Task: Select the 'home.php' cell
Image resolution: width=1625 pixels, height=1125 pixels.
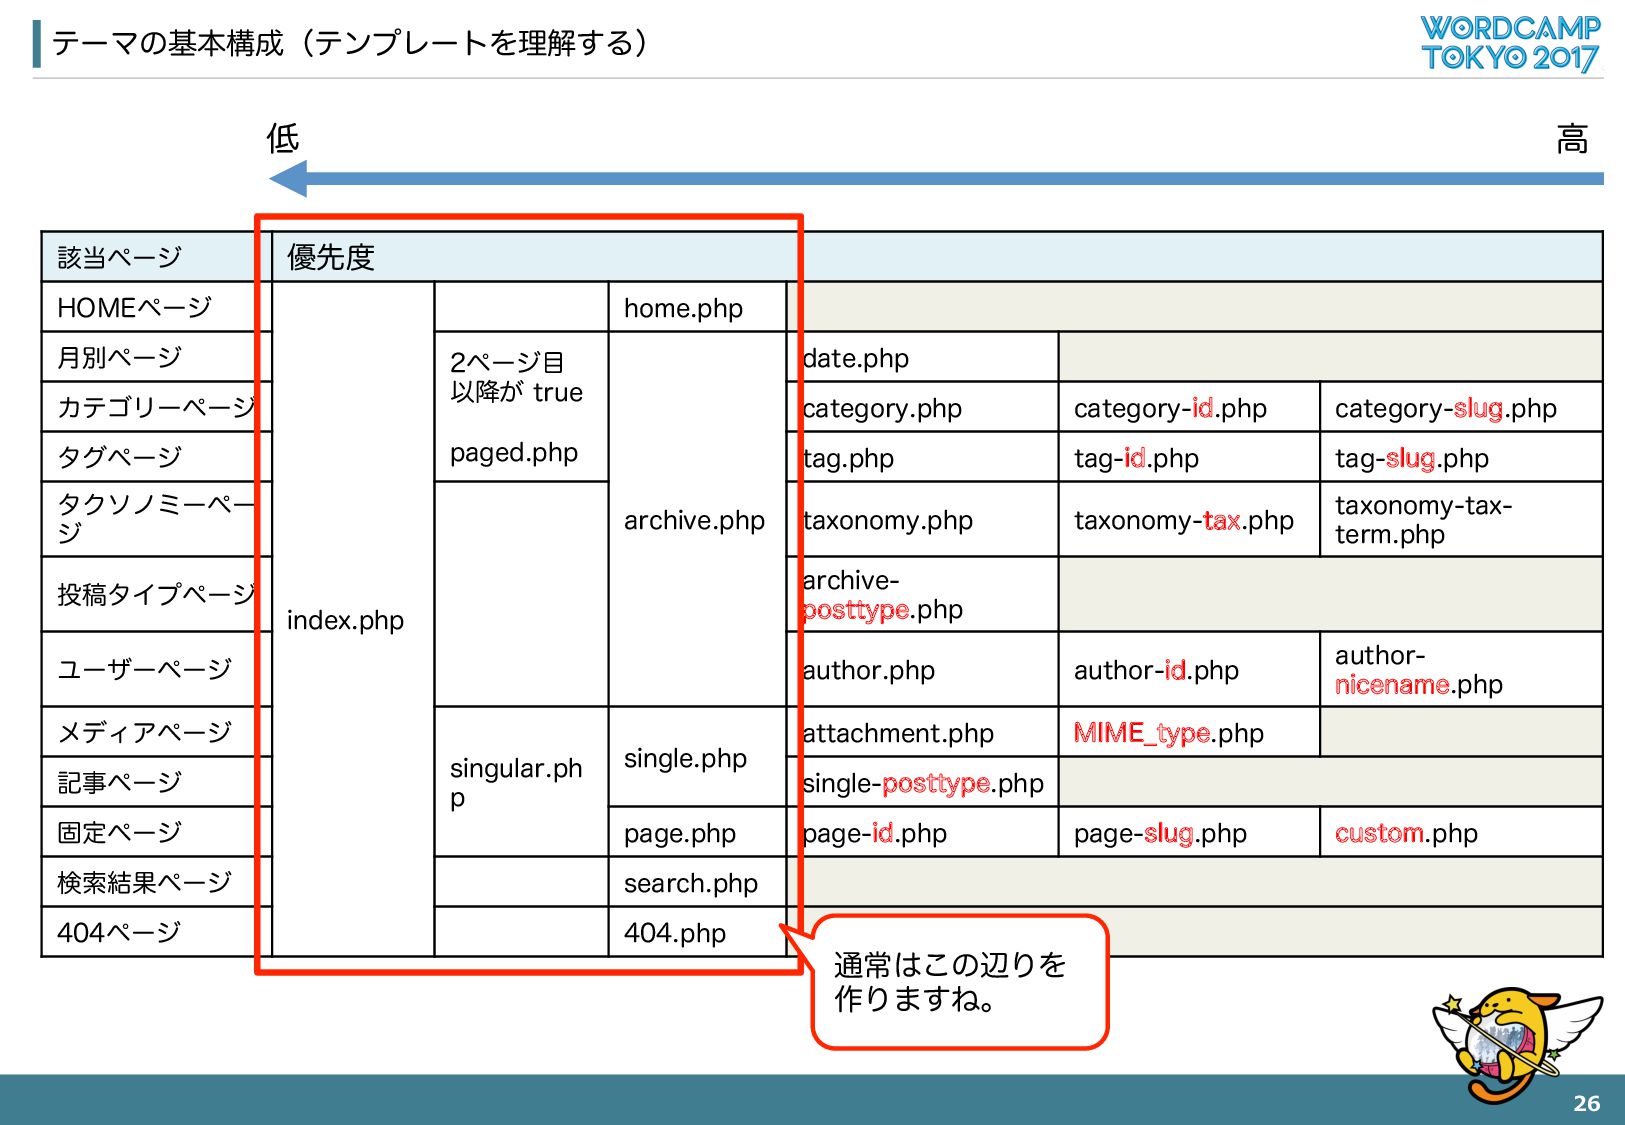Action: point(697,307)
